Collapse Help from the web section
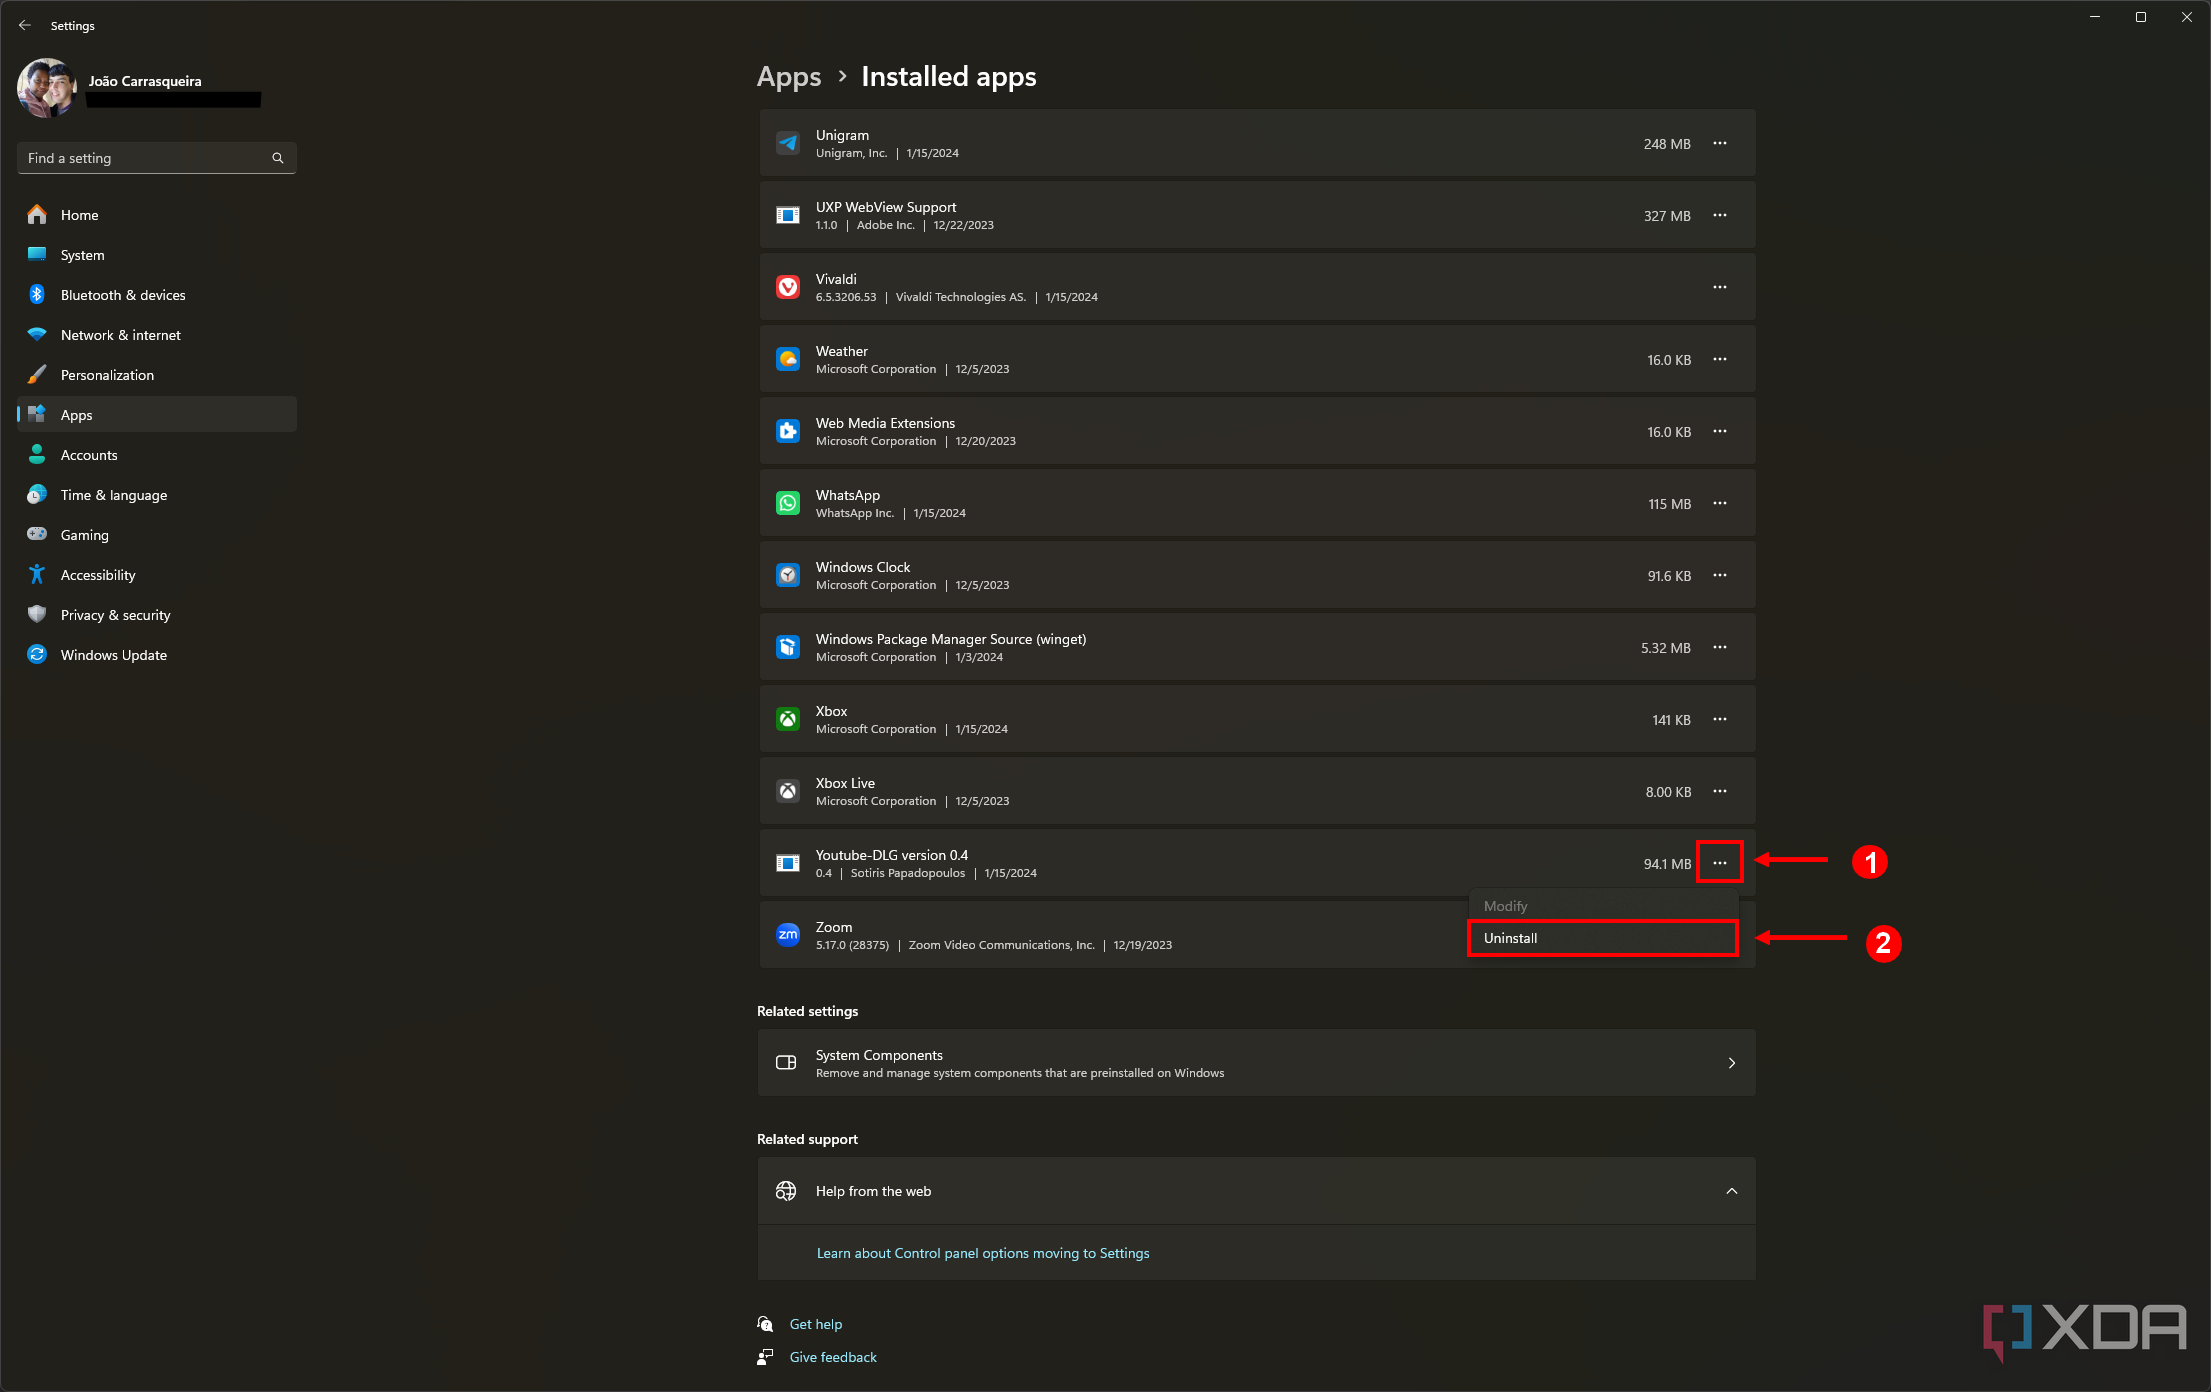This screenshot has width=2211, height=1392. tap(1732, 1191)
